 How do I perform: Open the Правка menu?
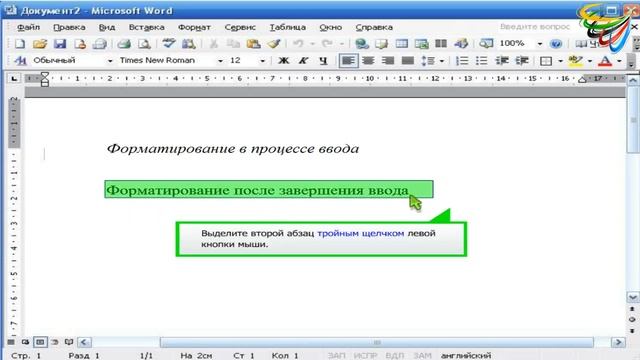coord(69,27)
